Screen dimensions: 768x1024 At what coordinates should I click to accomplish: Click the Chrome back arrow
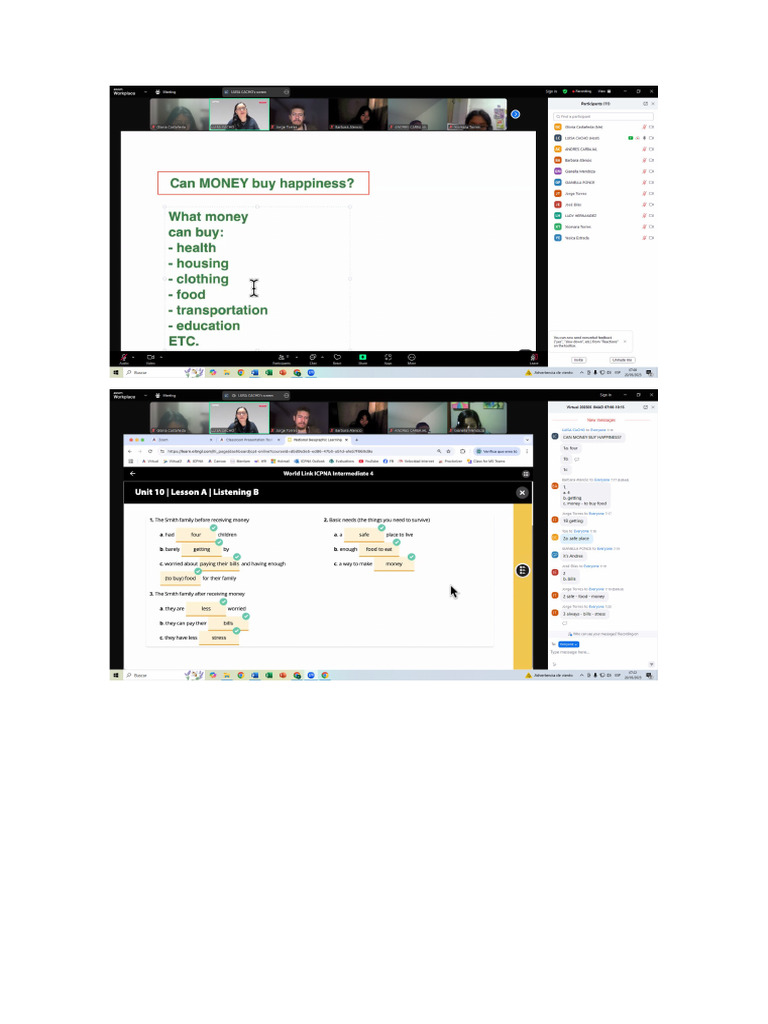[130, 451]
